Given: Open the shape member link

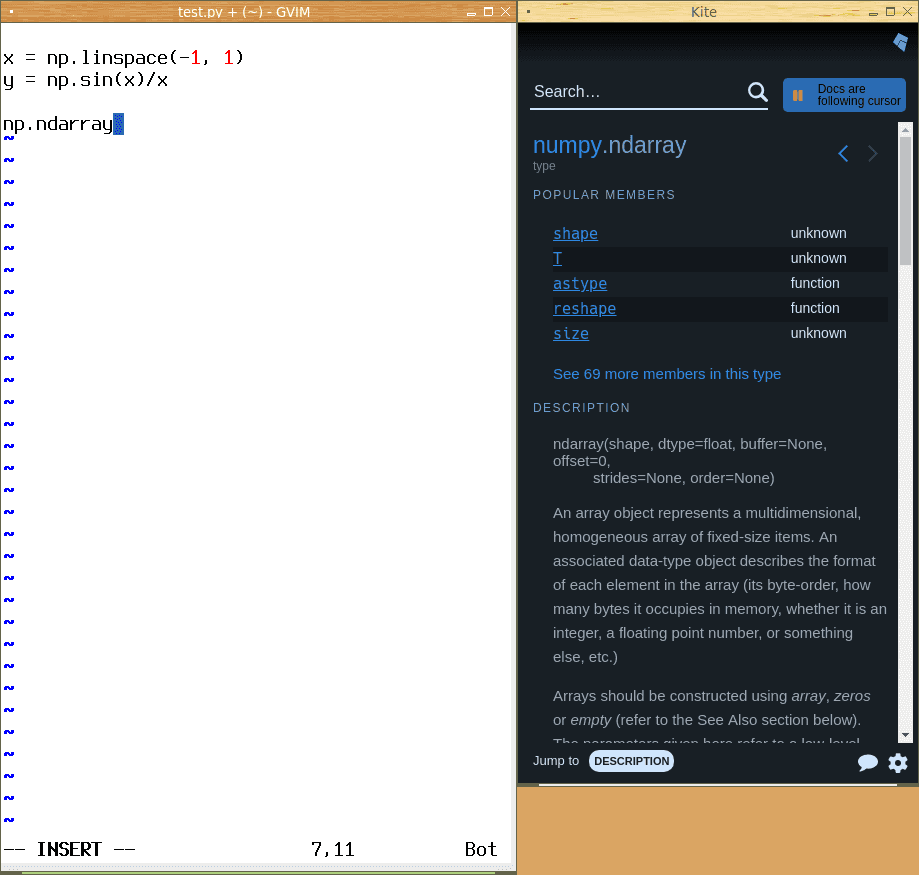Looking at the screenshot, I should tap(575, 233).
